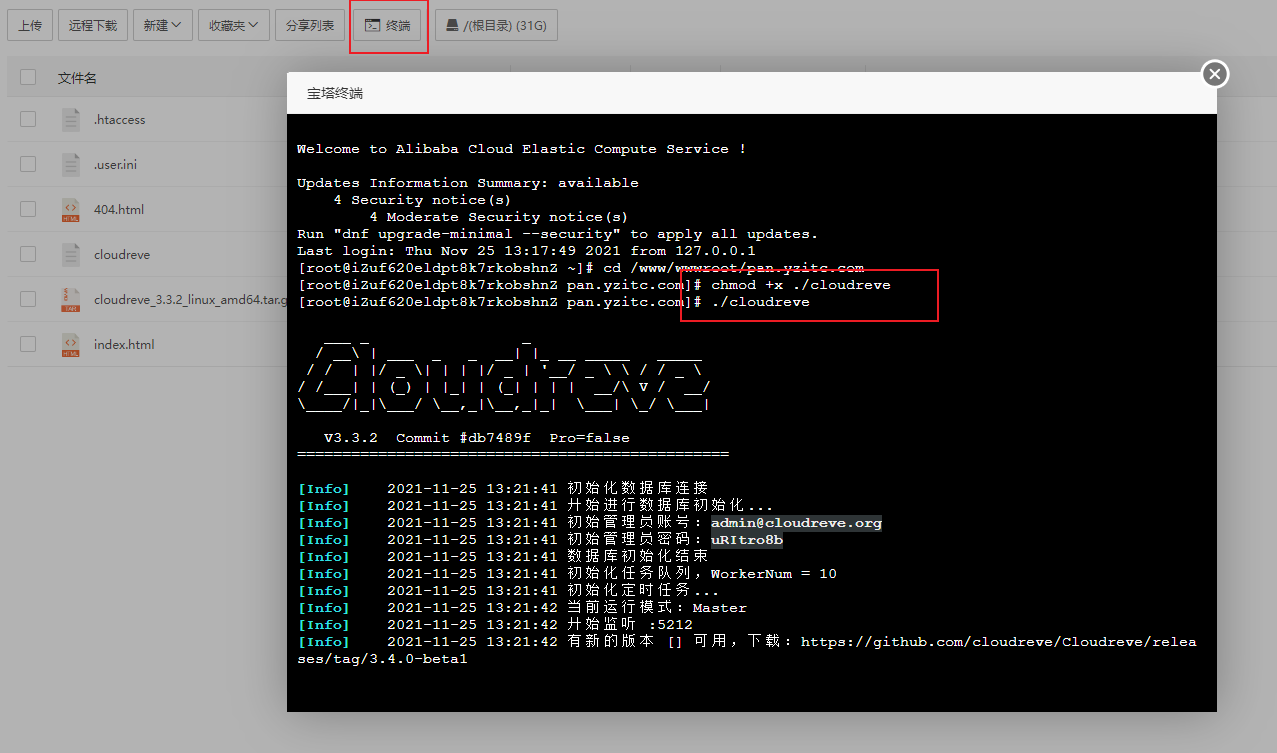Click the cloudreve tar.gz archive icon
Image resolution: width=1277 pixels, height=753 pixels.
click(x=70, y=300)
